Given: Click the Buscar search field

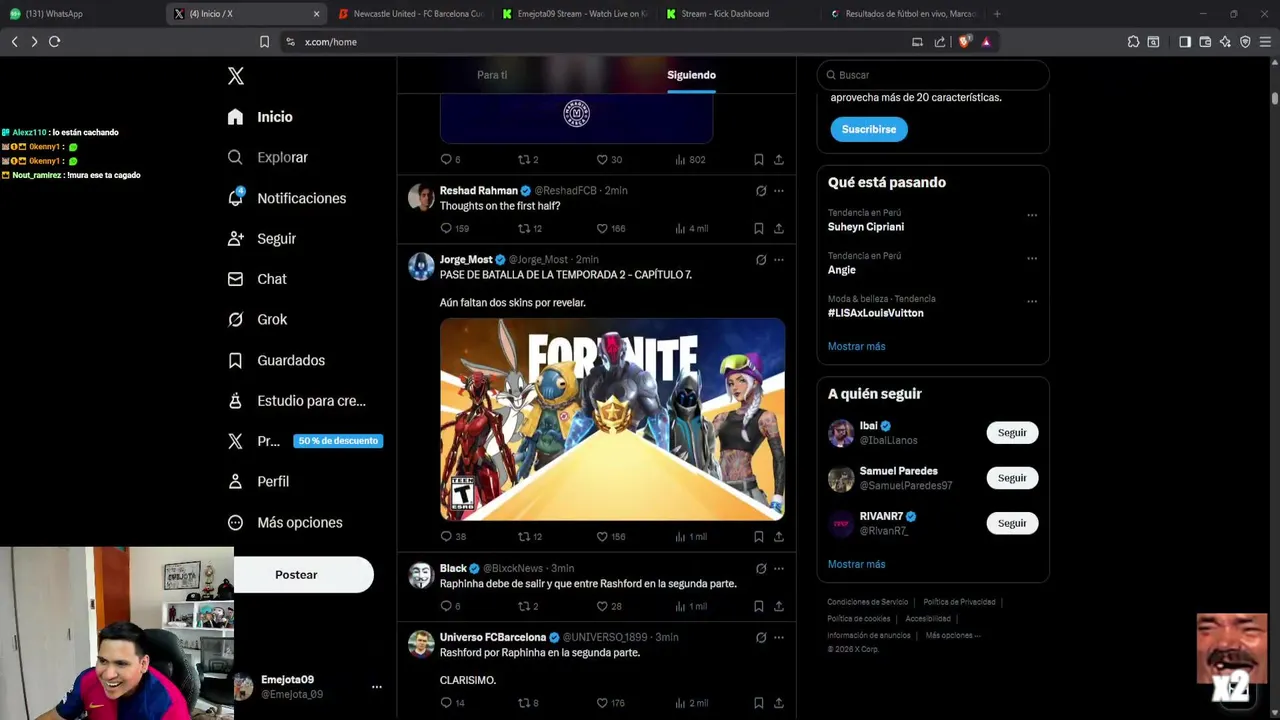Looking at the screenshot, I should click(933, 75).
